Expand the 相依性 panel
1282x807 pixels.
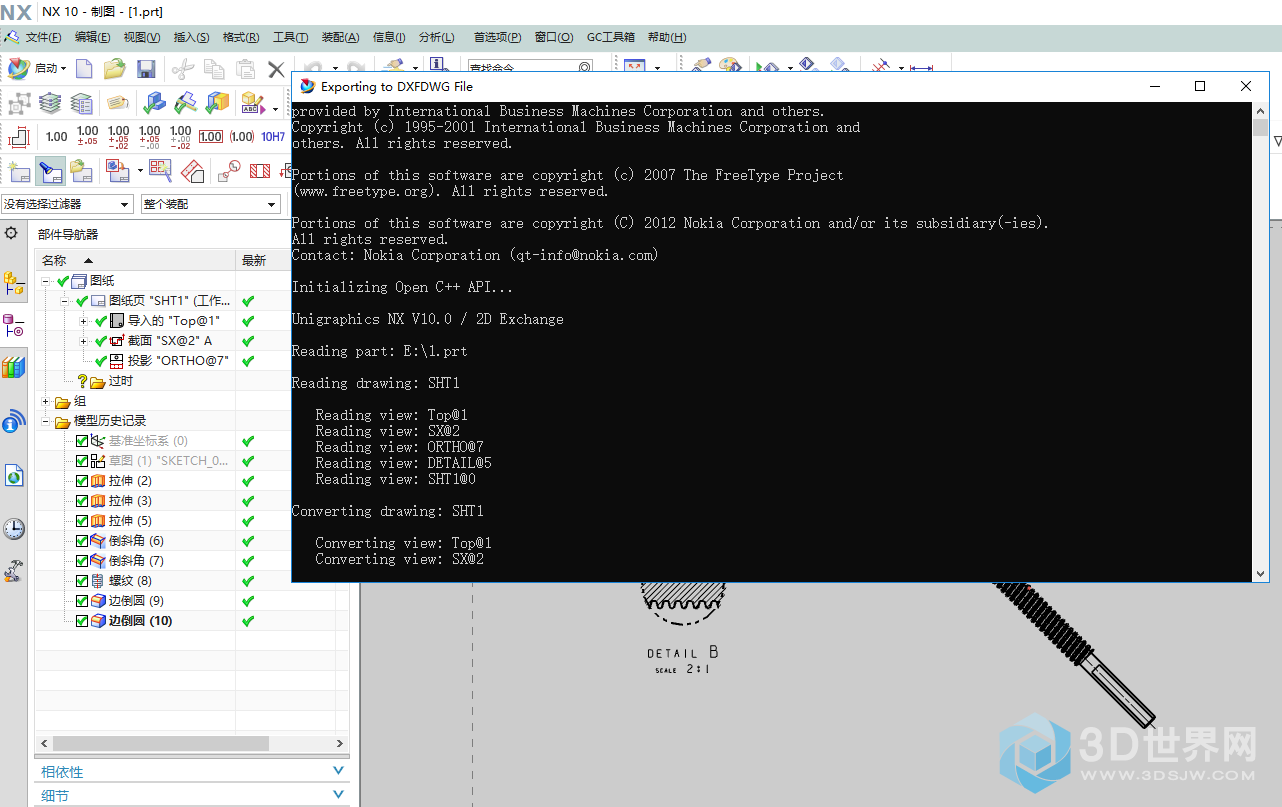(x=192, y=772)
